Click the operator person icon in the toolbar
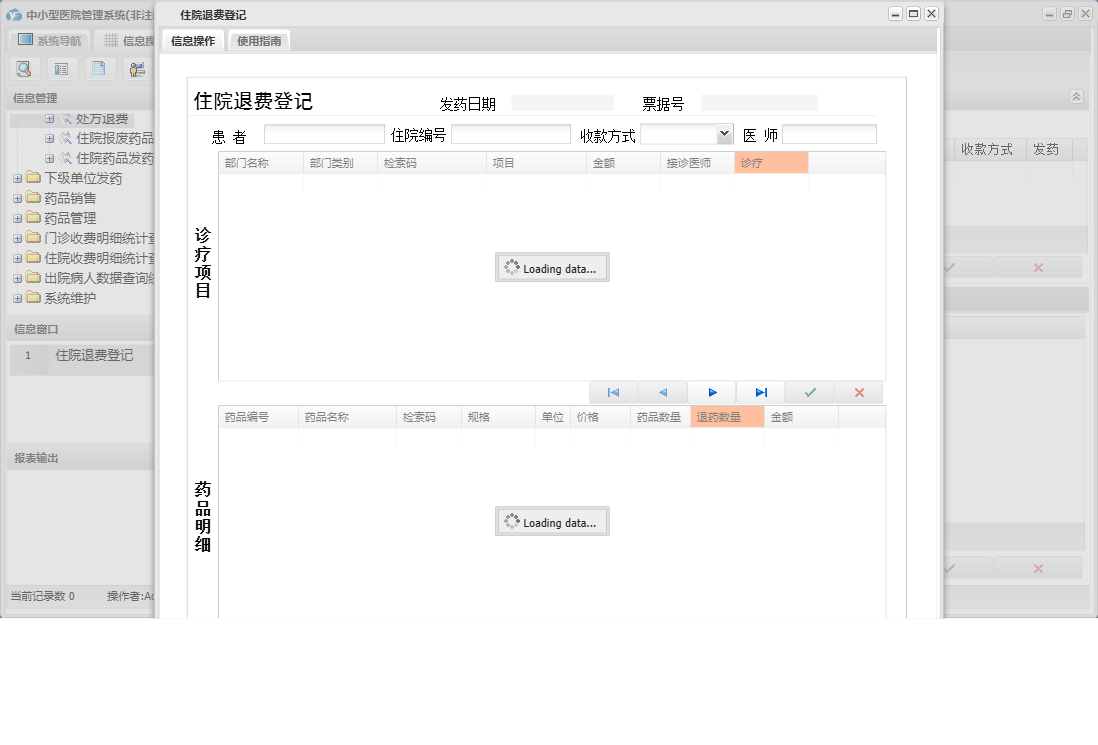Screen dimensions: 1098x745 tap(137, 68)
